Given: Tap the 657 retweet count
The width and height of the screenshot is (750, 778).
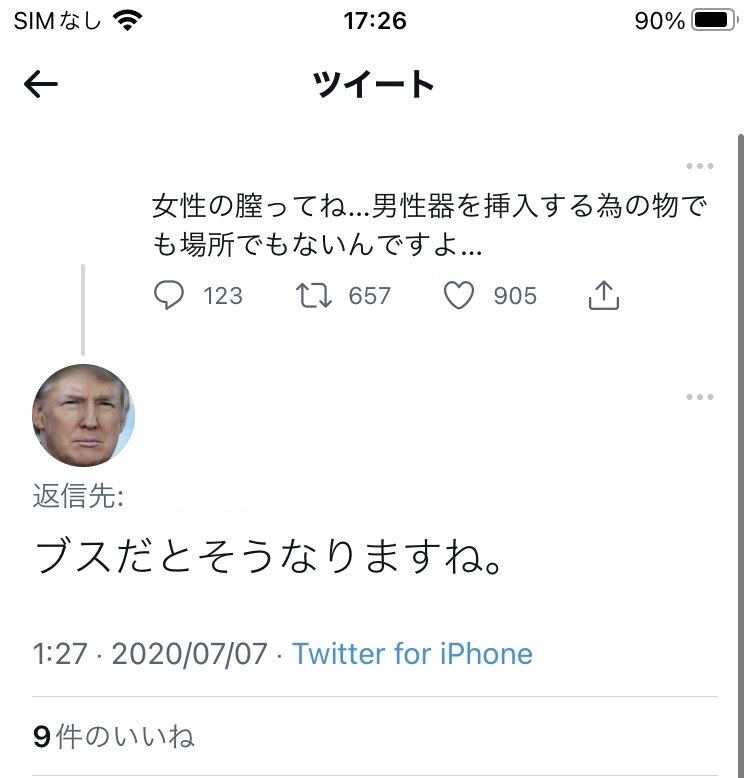Looking at the screenshot, I should tap(369, 295).
